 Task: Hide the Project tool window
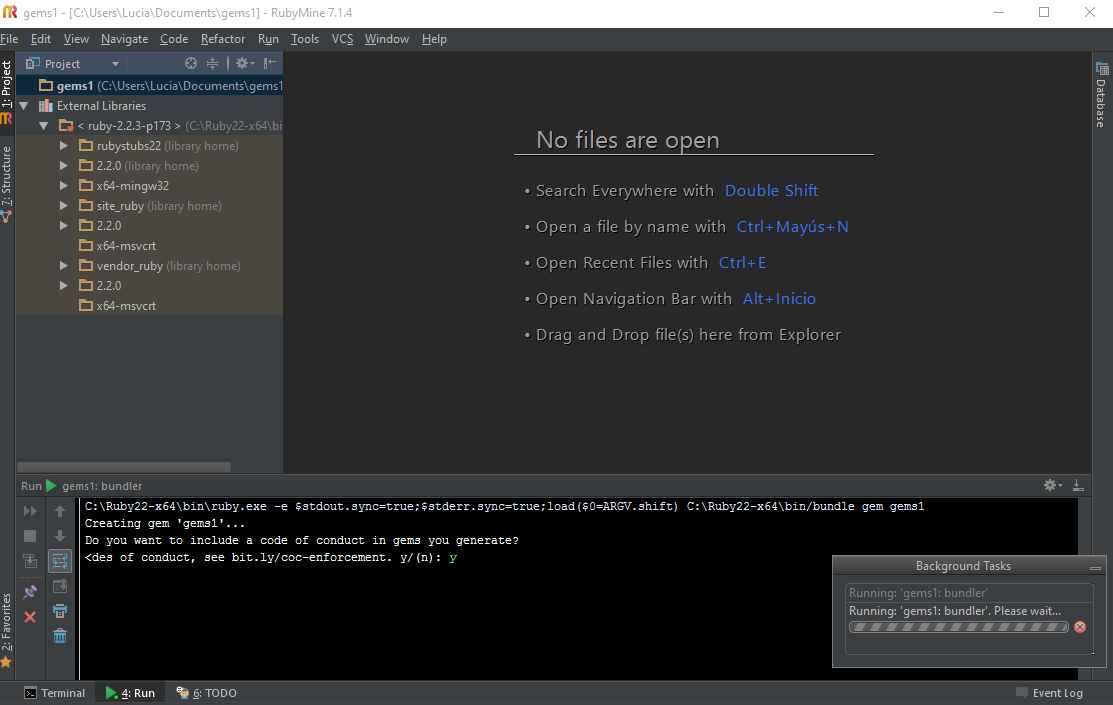pos(269,63)
